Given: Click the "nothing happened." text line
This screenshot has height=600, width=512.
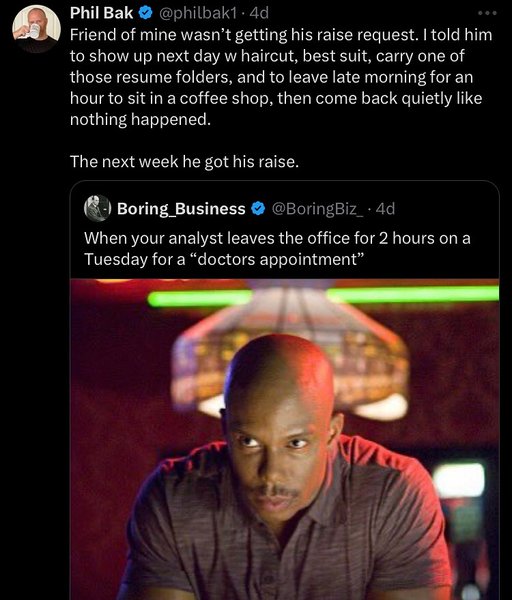Looking at the screenshot, I should point(140,120).
